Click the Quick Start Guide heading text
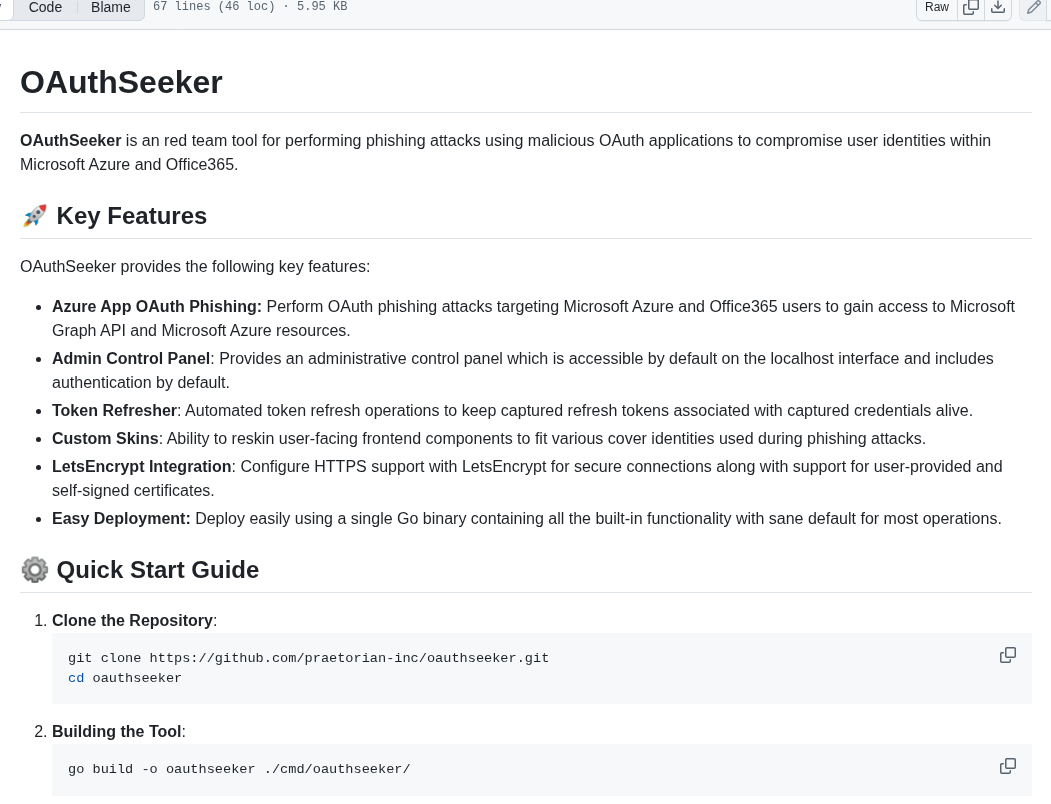 (158, 570)
